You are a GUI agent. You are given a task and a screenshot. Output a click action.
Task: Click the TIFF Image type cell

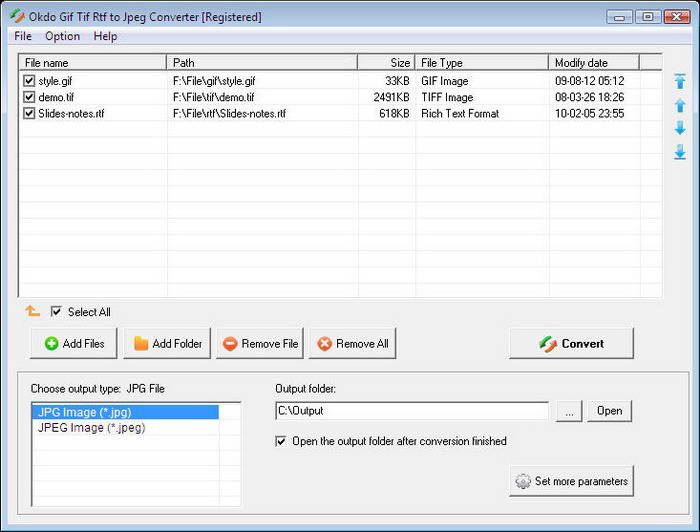click(447, 97)
